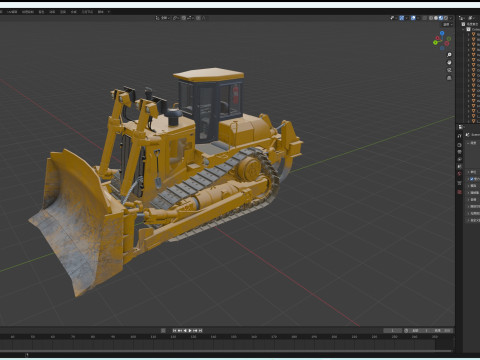Viewport: 480px width, 360px height.
Task: Open the Tool properties tab
Action: click(459, 136)
